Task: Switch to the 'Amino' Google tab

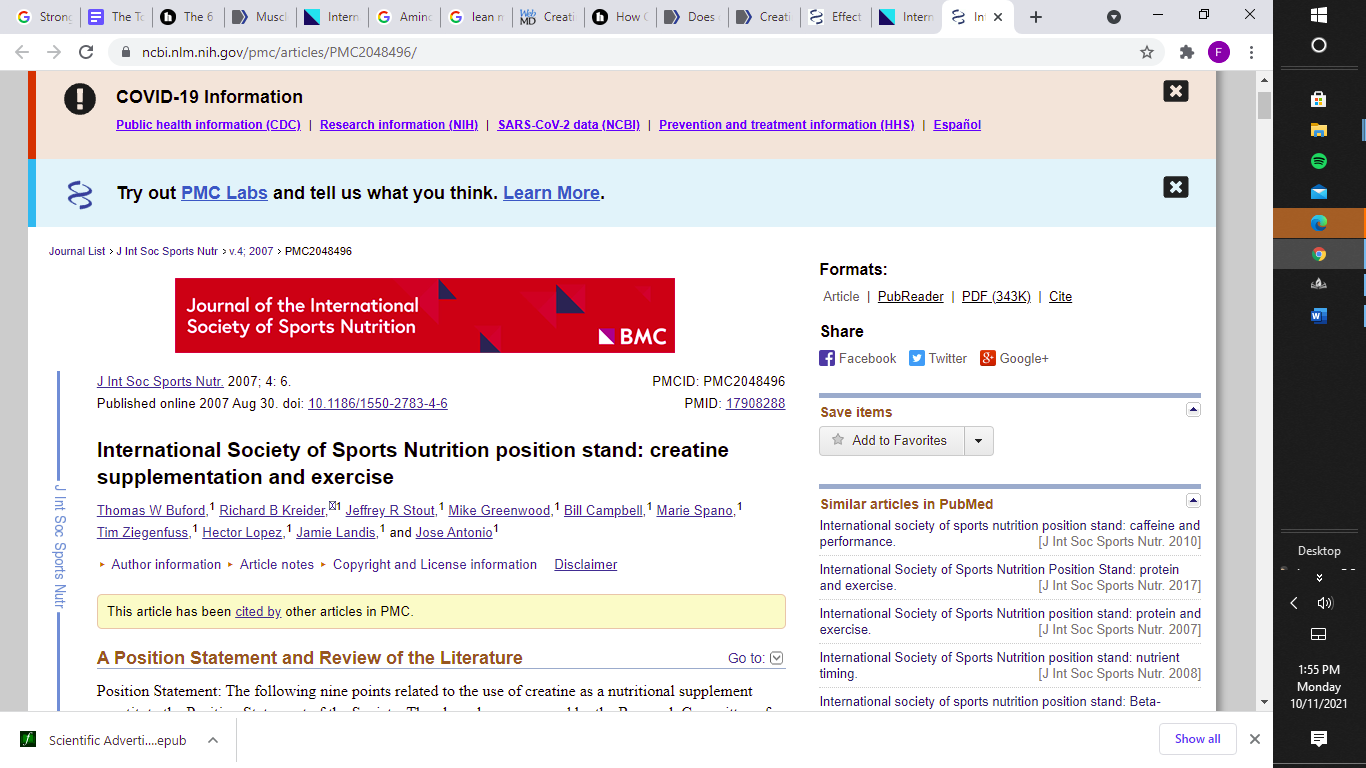Action: (404, 17)
